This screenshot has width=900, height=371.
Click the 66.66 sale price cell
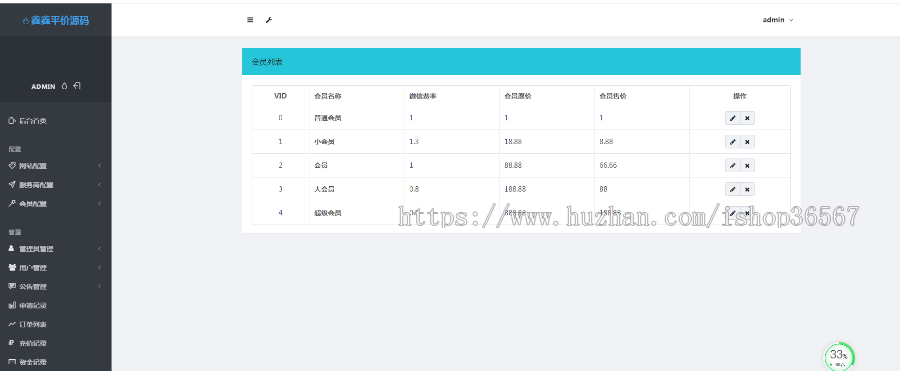point(608,165)
